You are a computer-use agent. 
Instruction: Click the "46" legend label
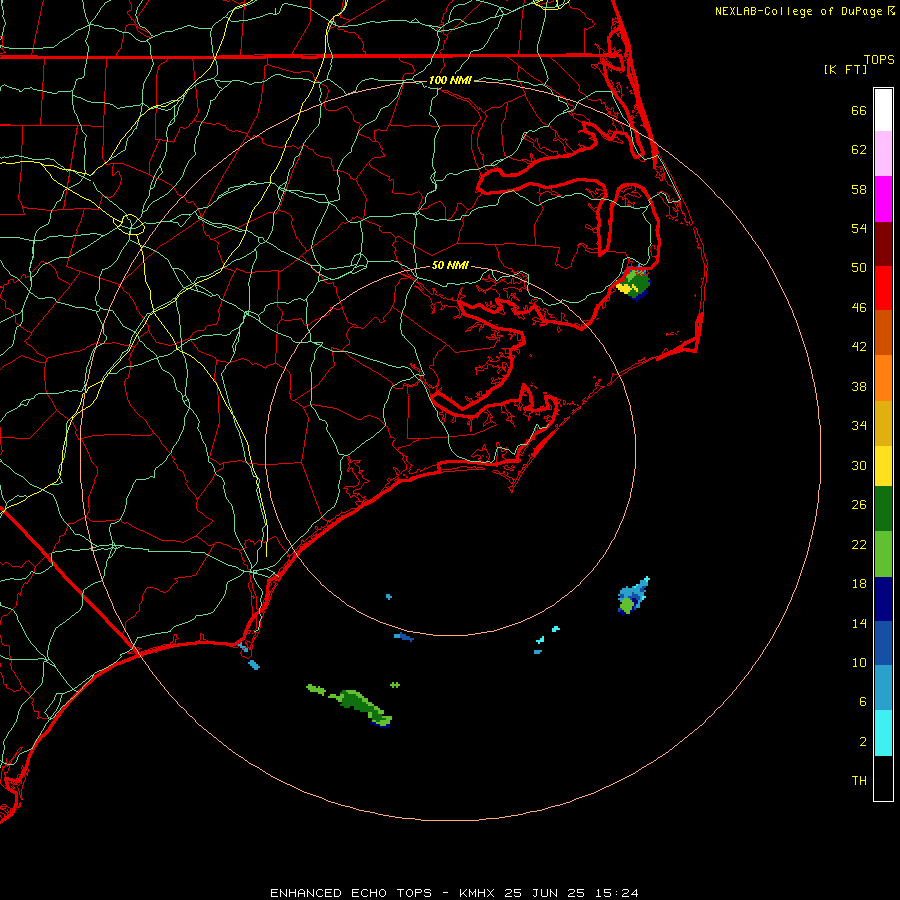(x=859, y=308)
